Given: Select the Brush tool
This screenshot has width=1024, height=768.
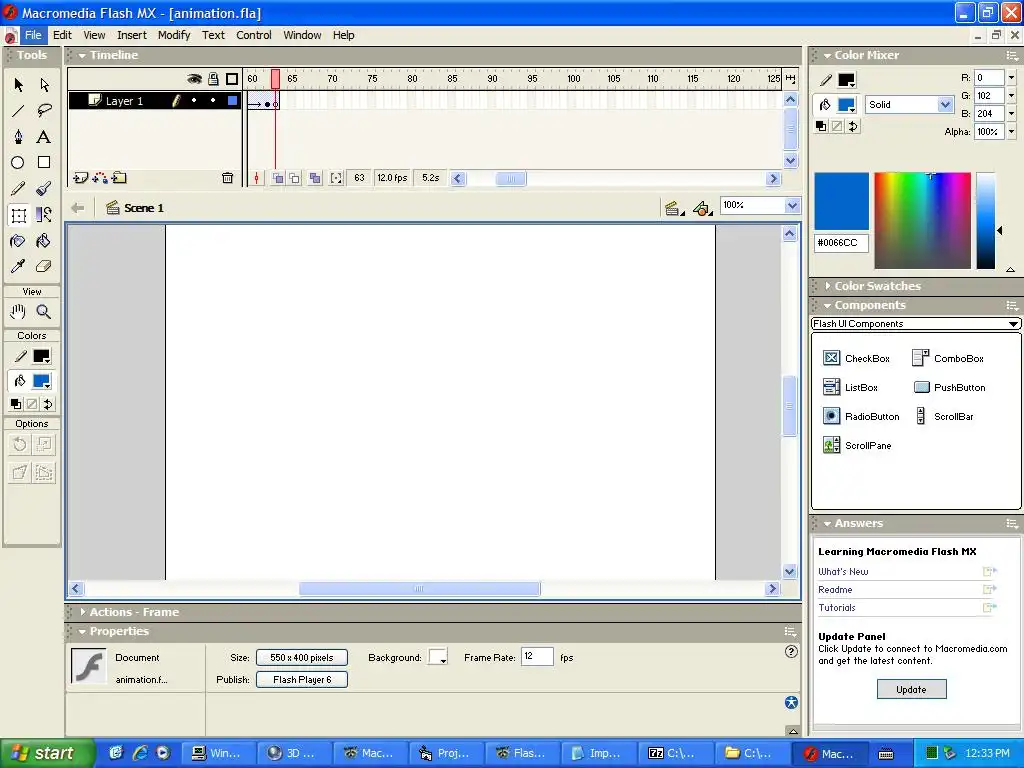Looking at the screenshot, I should tap(44, 189).
